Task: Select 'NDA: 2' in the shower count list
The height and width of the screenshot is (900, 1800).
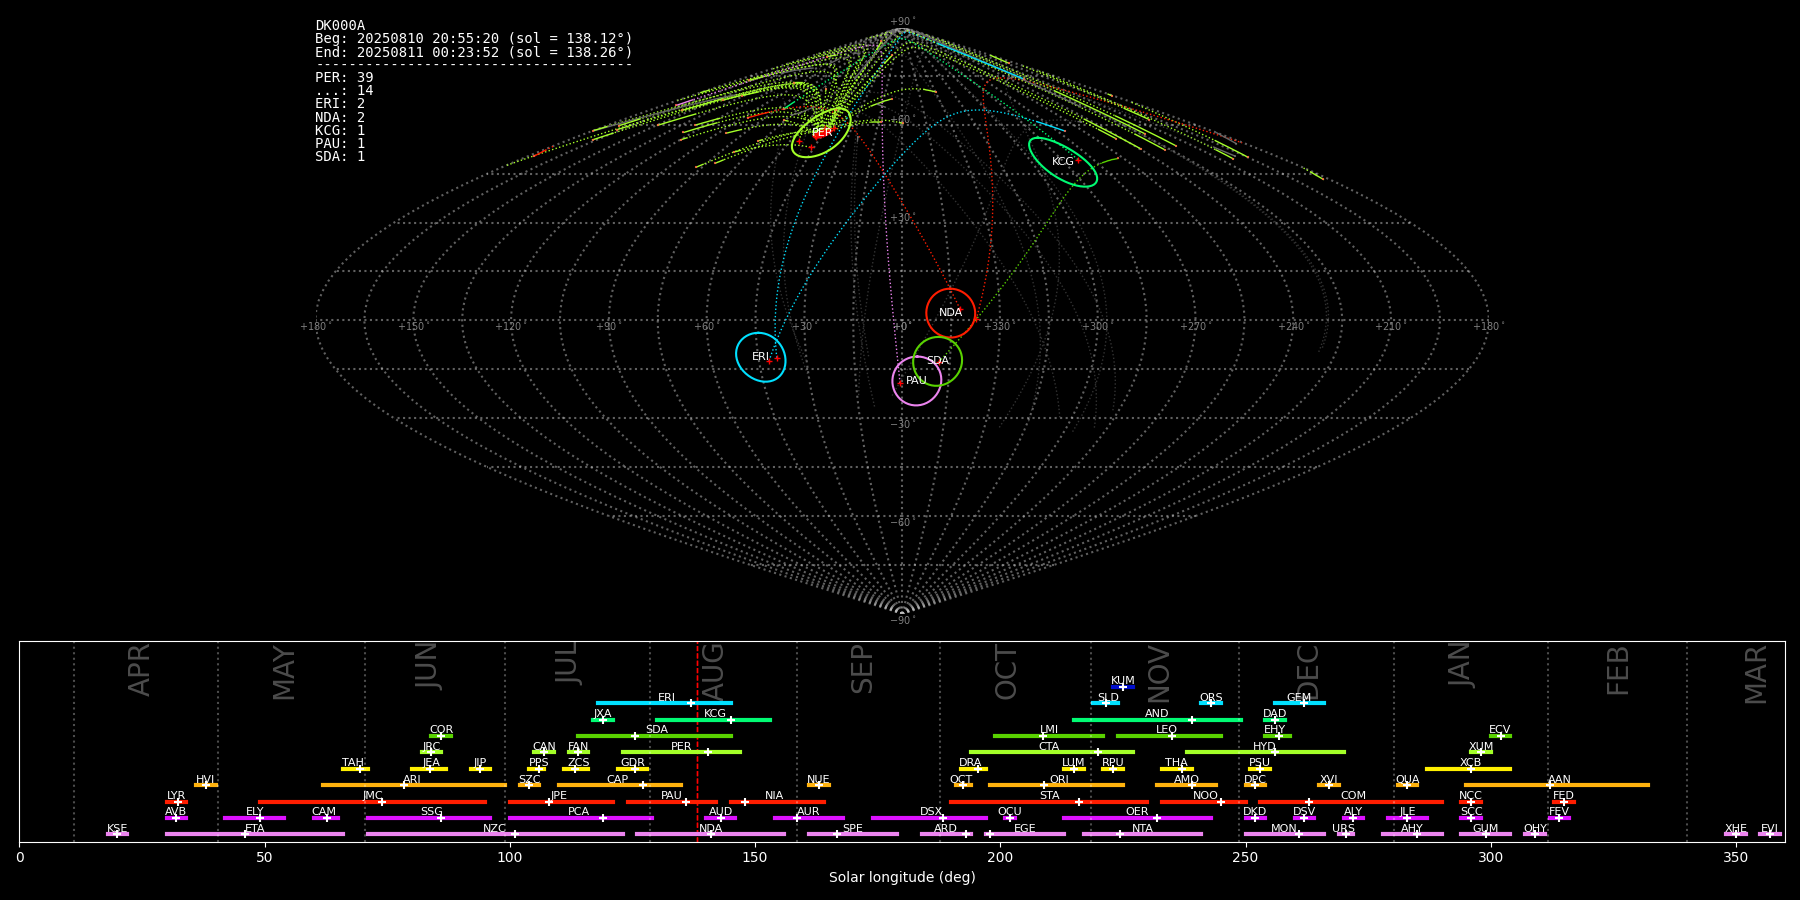Action: [x=340, y=117]
